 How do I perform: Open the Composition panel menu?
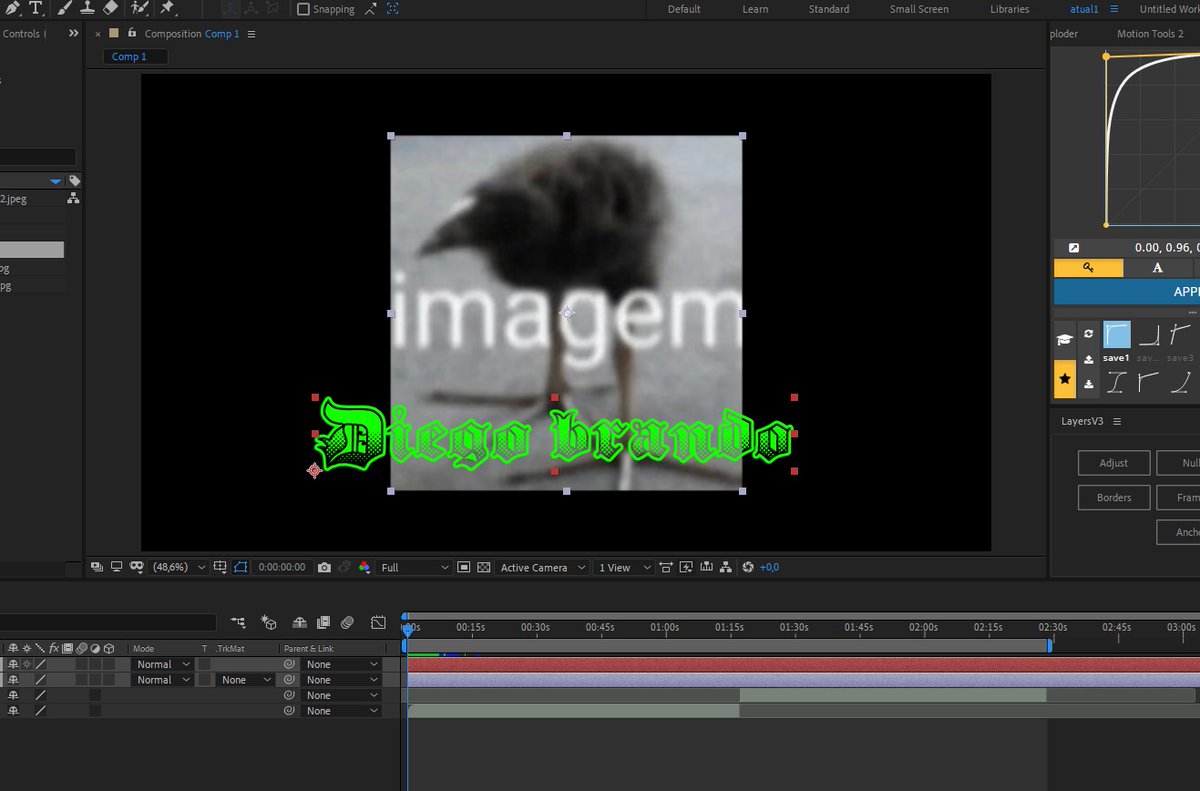click(251, 34)
